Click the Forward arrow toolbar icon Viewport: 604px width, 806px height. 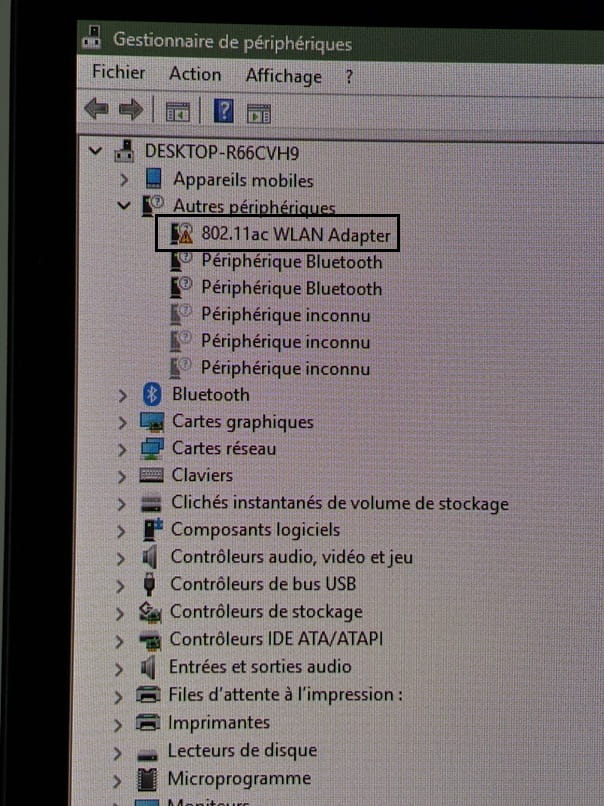pos(131,109)
